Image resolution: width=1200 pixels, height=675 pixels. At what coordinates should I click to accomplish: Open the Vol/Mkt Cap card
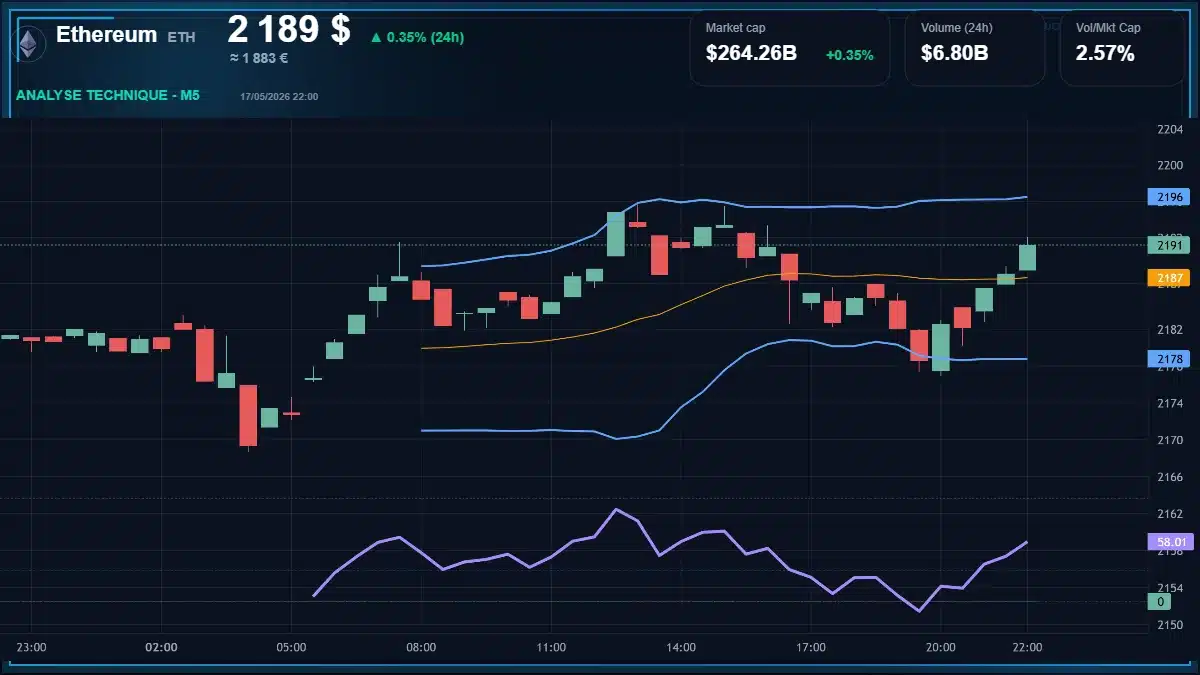(1123, 48)
